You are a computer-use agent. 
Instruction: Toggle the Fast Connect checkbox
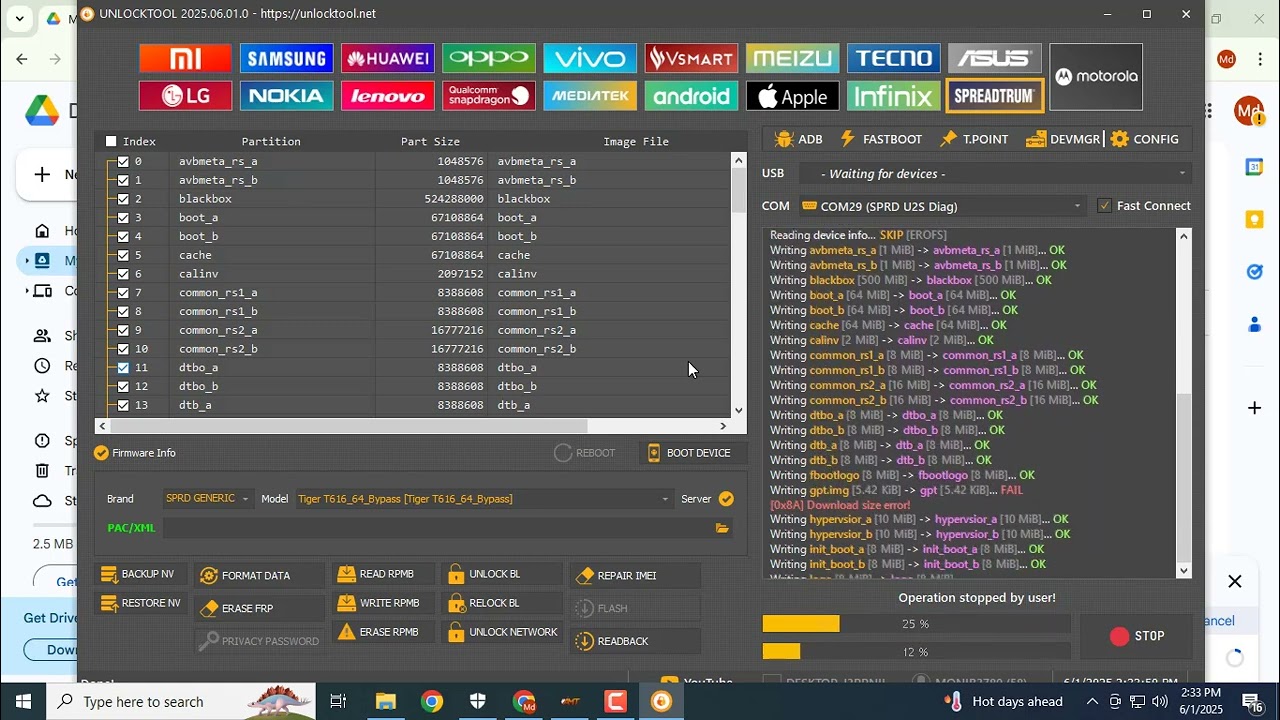point(1104,206)
